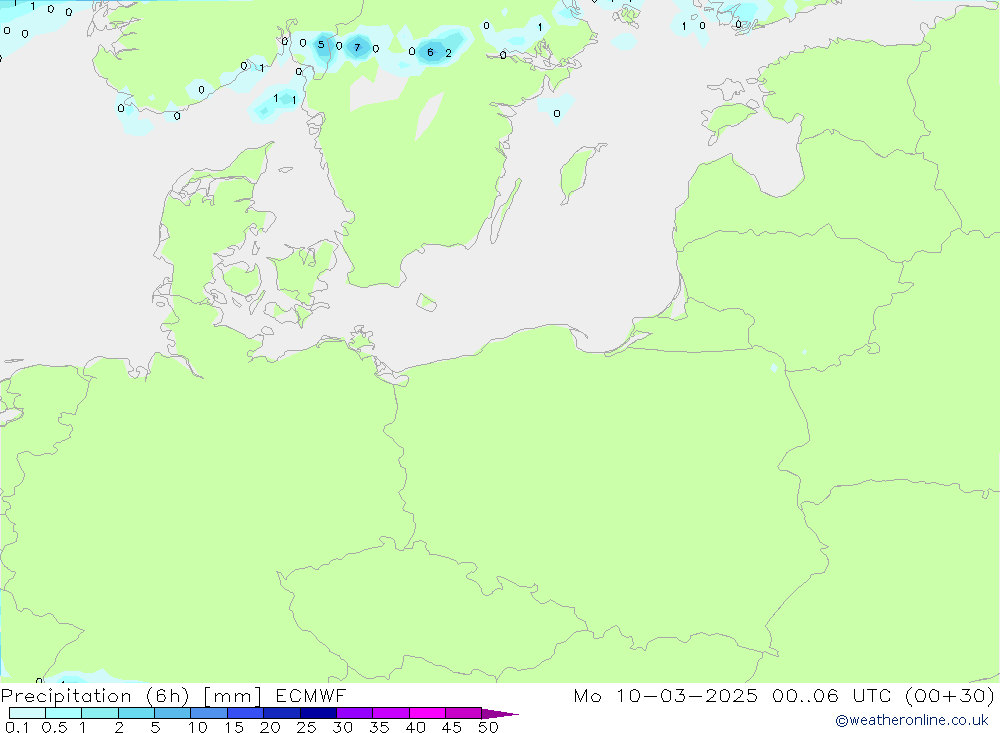The width and height of the screenshot is (1000, 733).
Task: Click the "6" precipitation value over Sweden
Action: [x=430, y=52]
